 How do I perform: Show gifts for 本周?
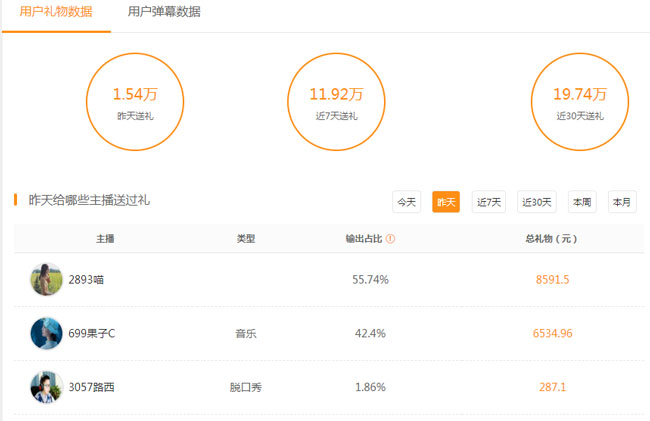[x=582, y=202]
